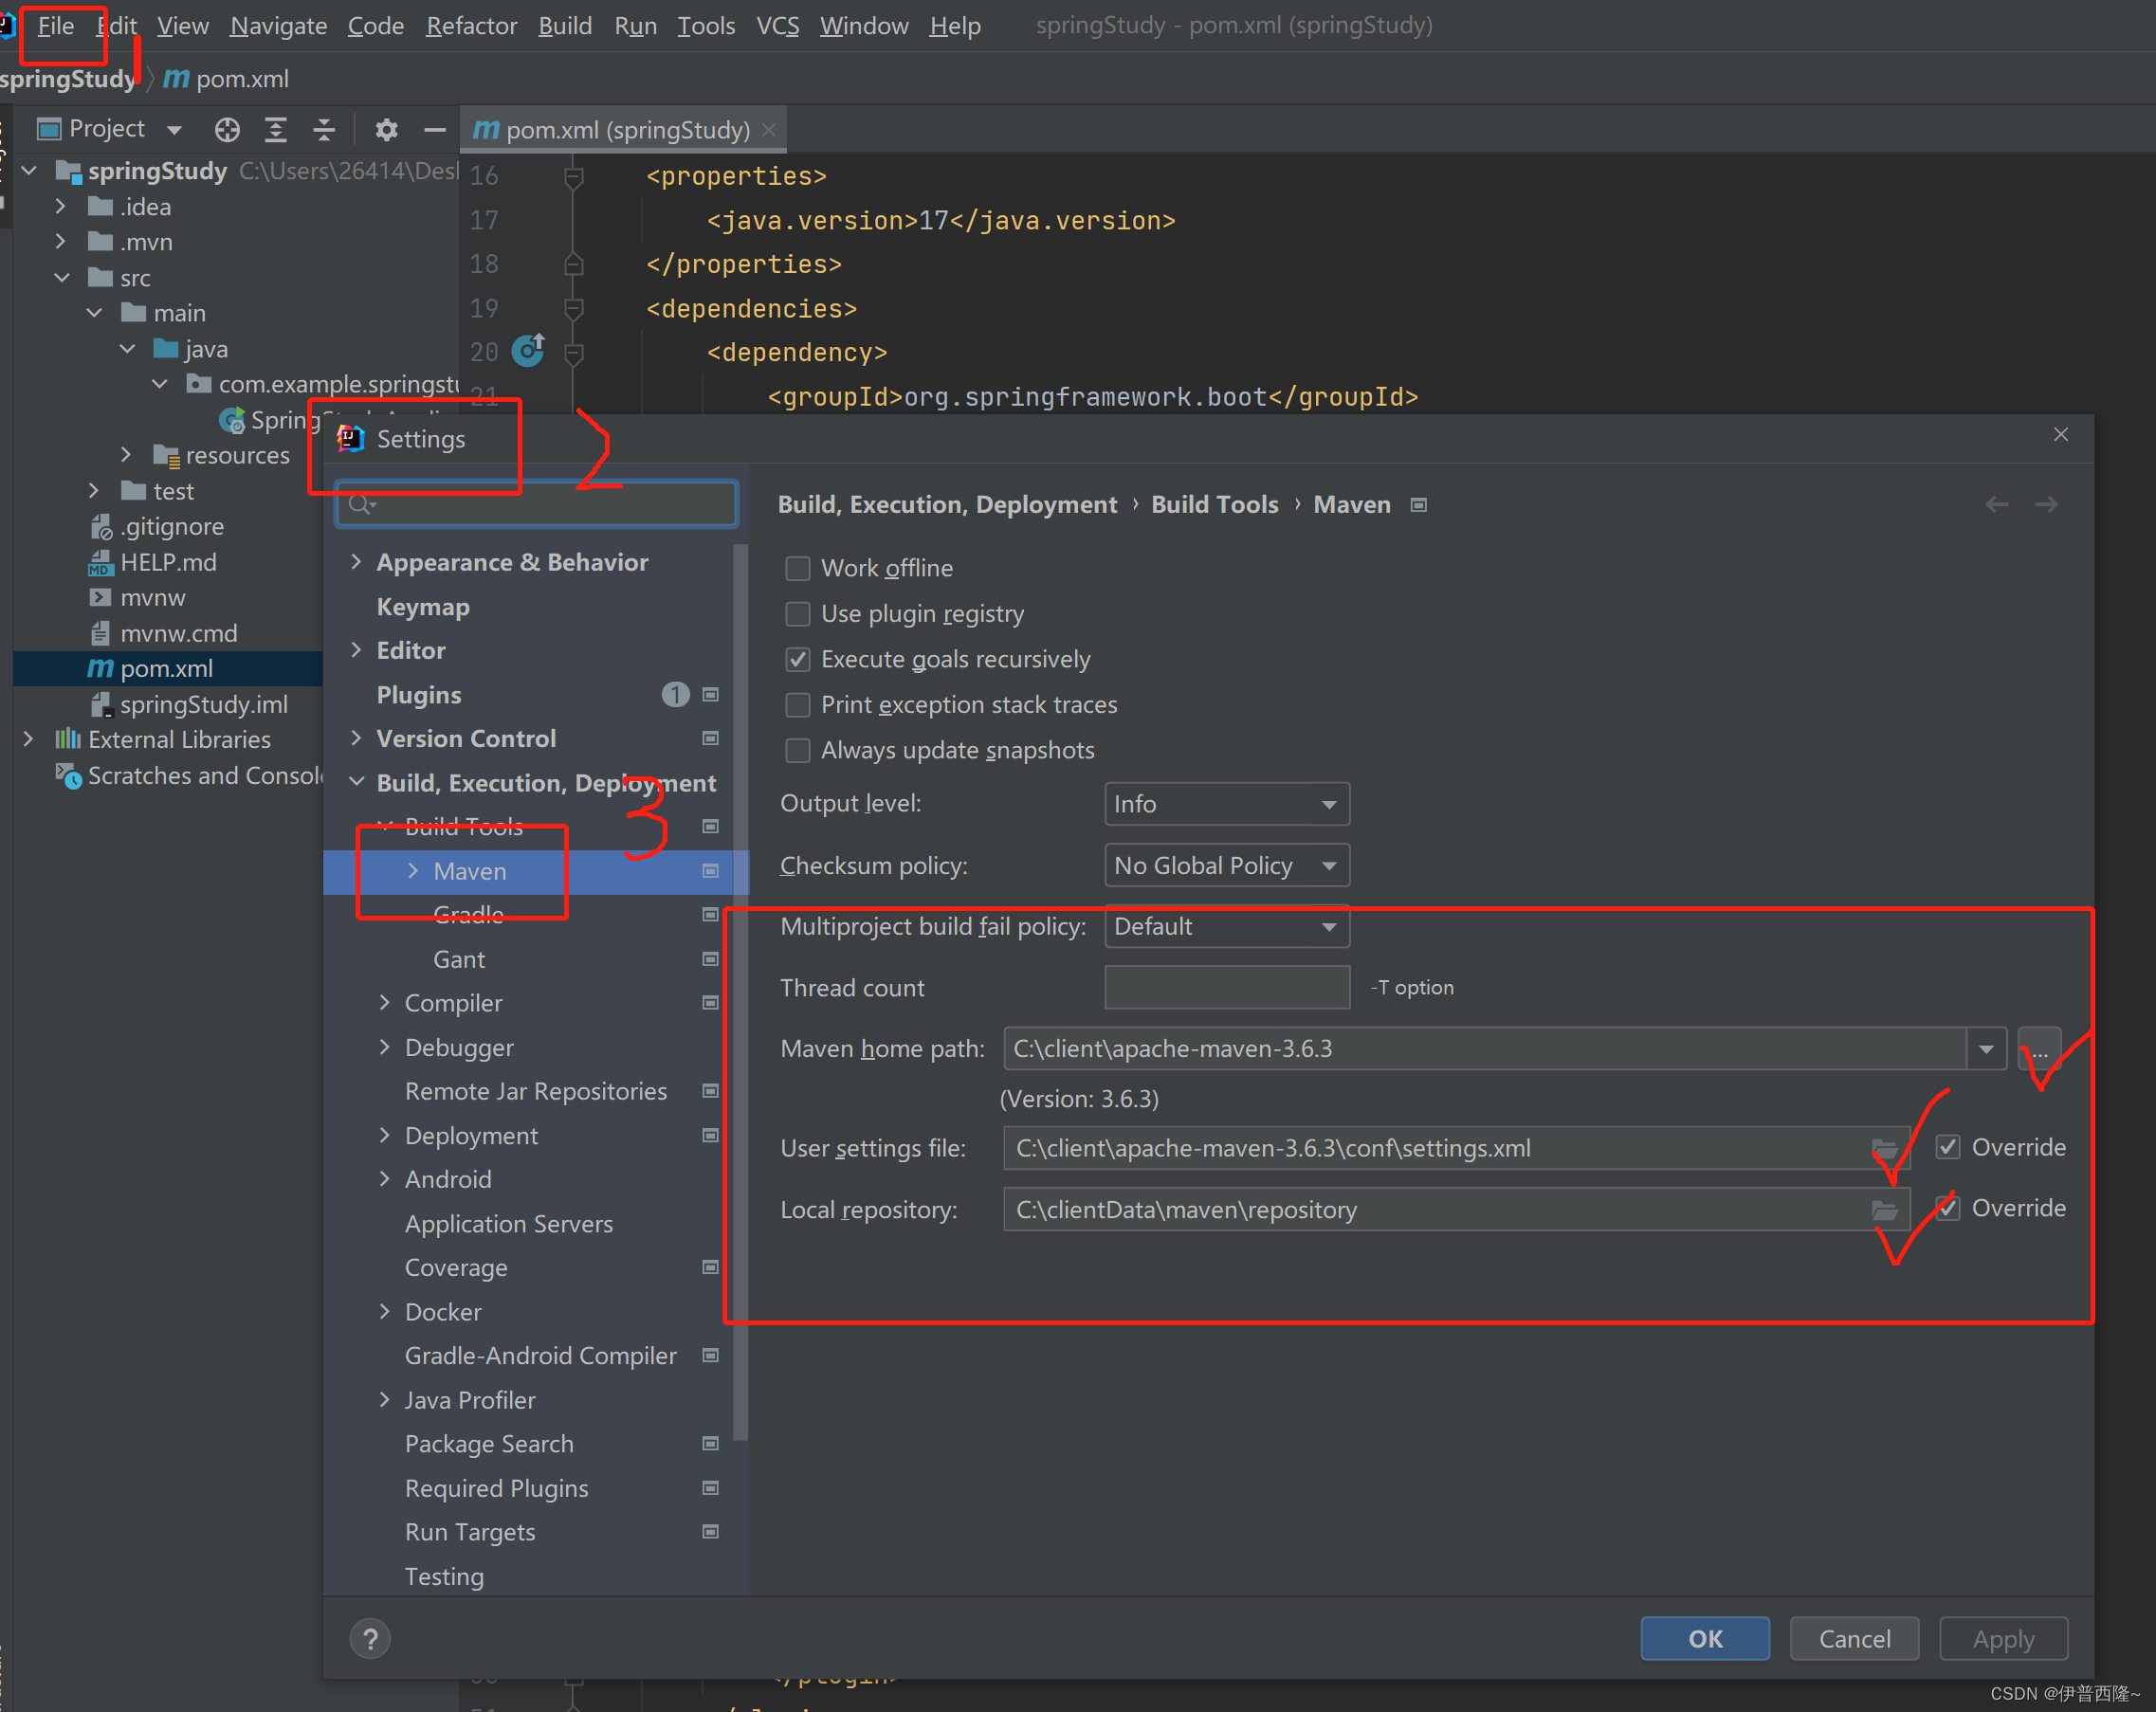Click the locate/select opened file icon
Image resolution: width=2156 pixels, height=1712 pixels.
point(227,129)
